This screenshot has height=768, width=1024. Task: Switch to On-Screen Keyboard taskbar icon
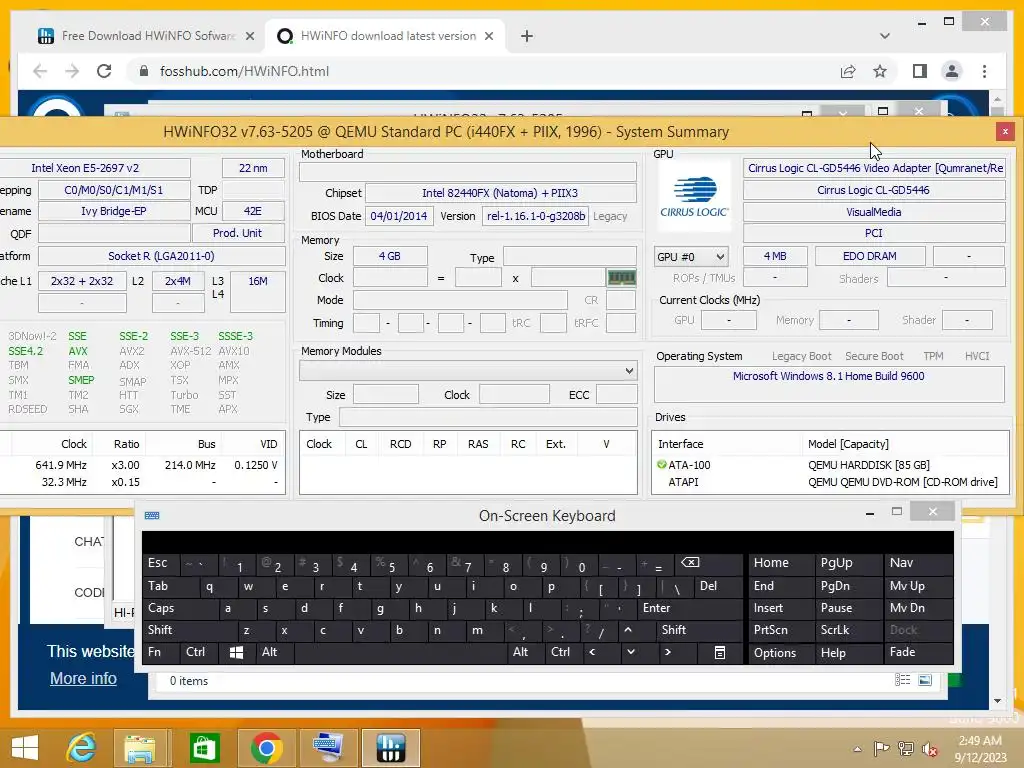tap(328, 748)
